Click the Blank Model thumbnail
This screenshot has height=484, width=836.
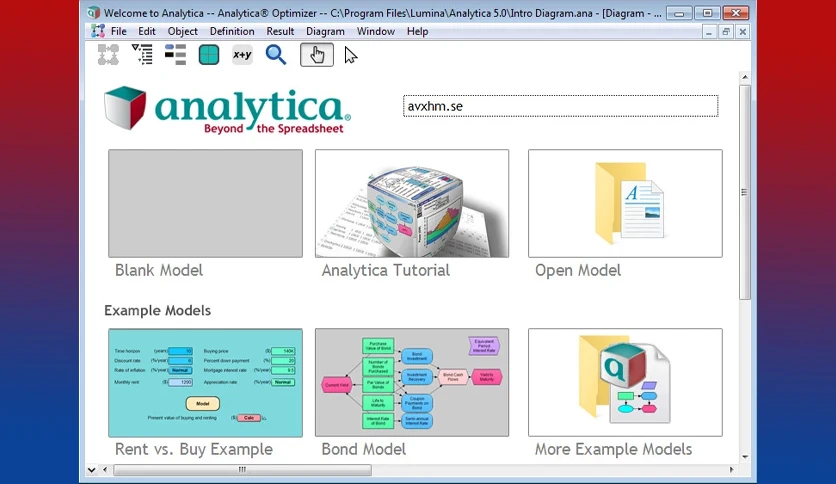coord(205,203)
